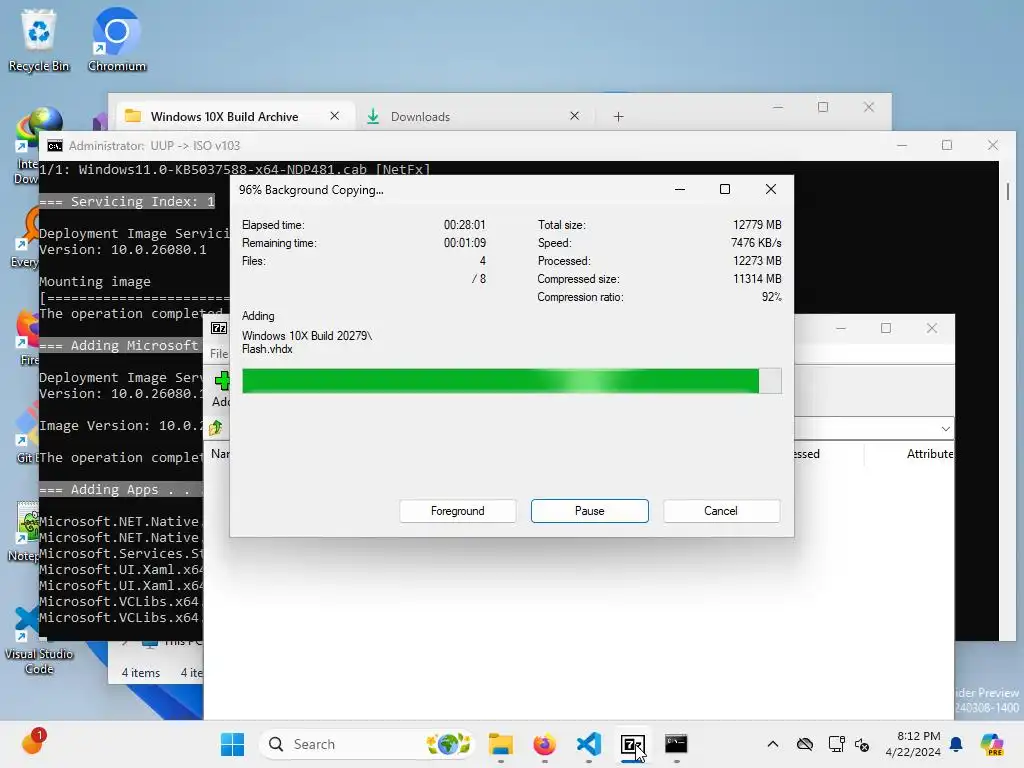Image resolution: width=1024 pixels, height=768 pixels.
Task: Switch to the Downloads tab
Action: click(420, 116)
